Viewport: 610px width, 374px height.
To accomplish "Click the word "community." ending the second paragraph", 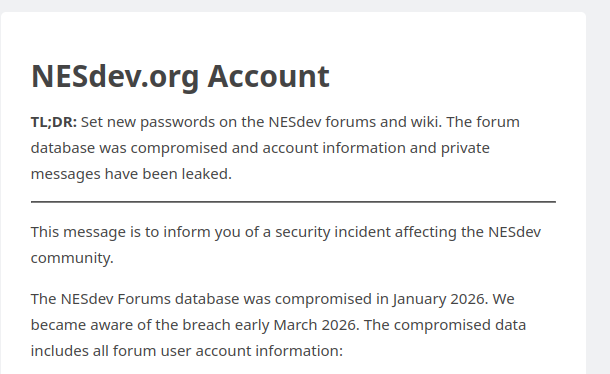I will [x=72, y=258].
